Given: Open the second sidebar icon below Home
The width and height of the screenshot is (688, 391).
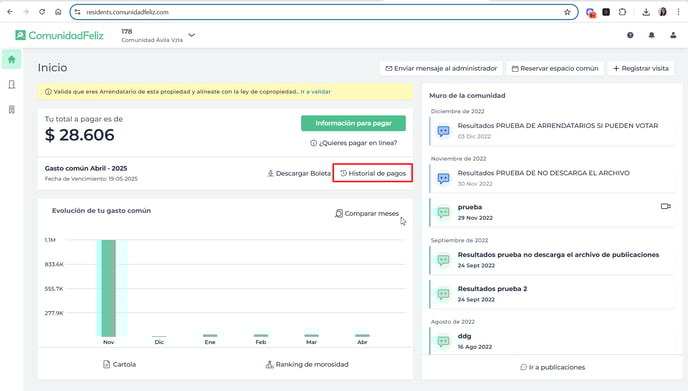Looking at the screenshot, I should coord(11,84).
